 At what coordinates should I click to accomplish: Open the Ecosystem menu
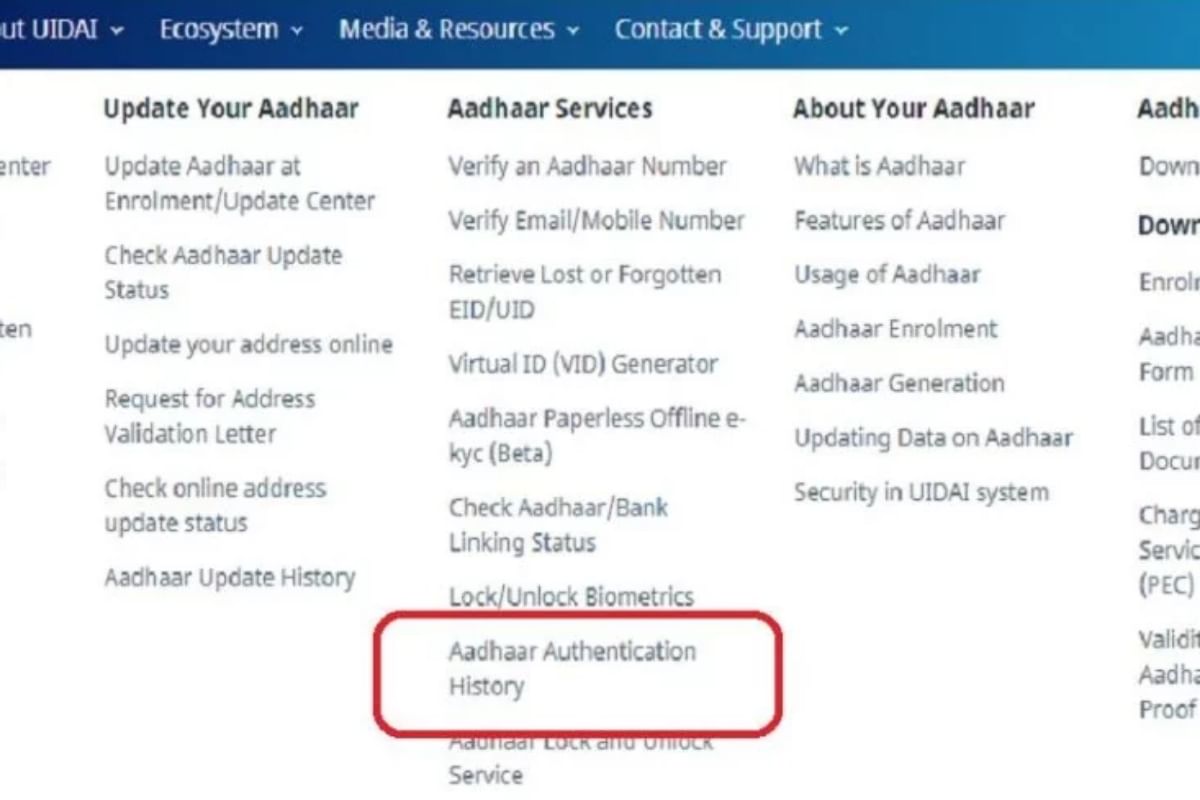(x=222, y=29)
